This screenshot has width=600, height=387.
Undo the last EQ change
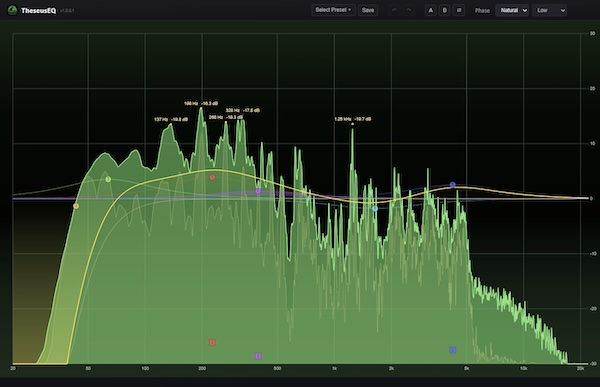point(394,10)
